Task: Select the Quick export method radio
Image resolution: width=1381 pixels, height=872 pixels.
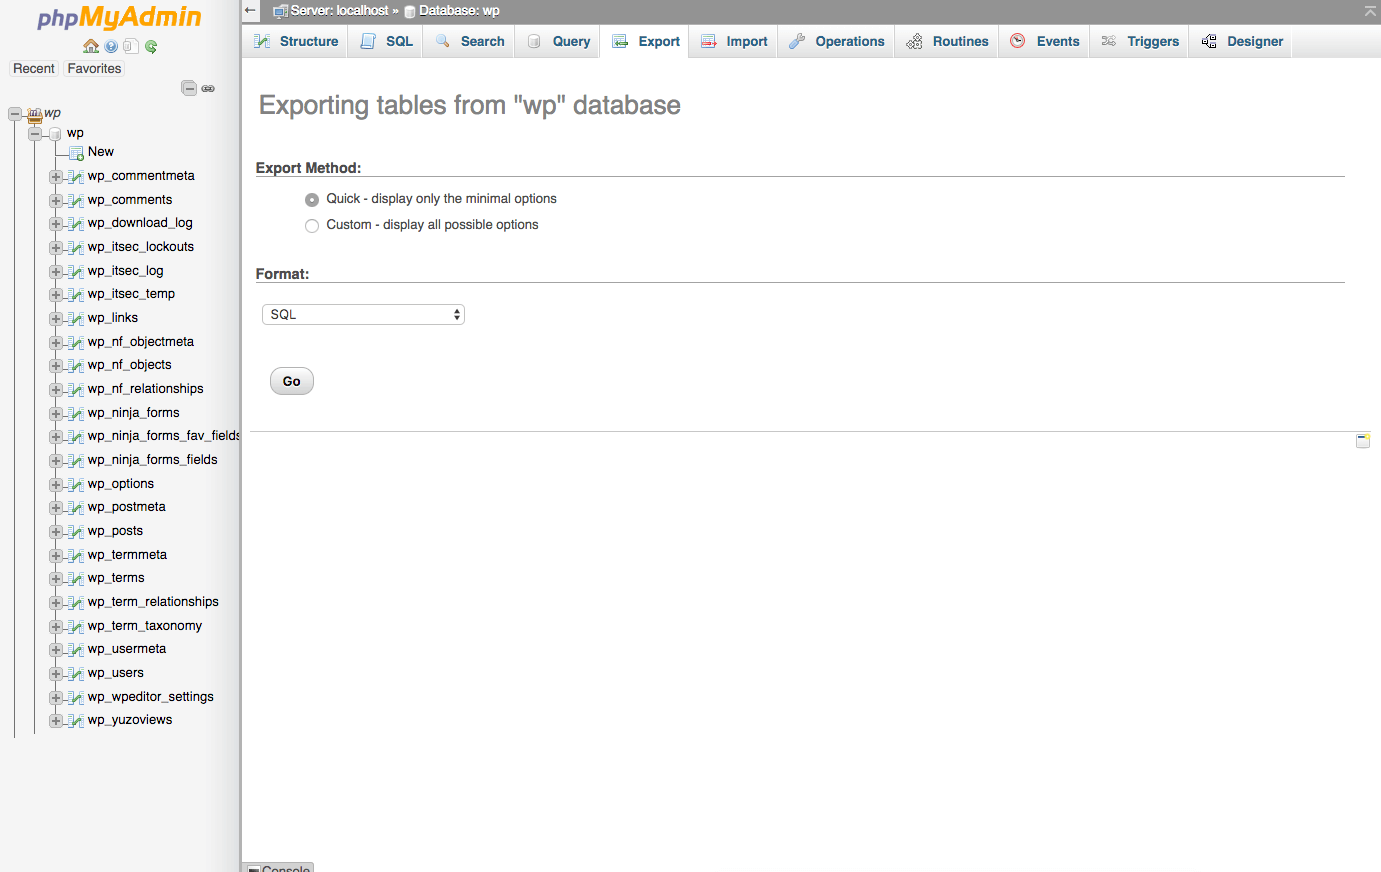Action: pyautogui.click(x=312, y=199)
